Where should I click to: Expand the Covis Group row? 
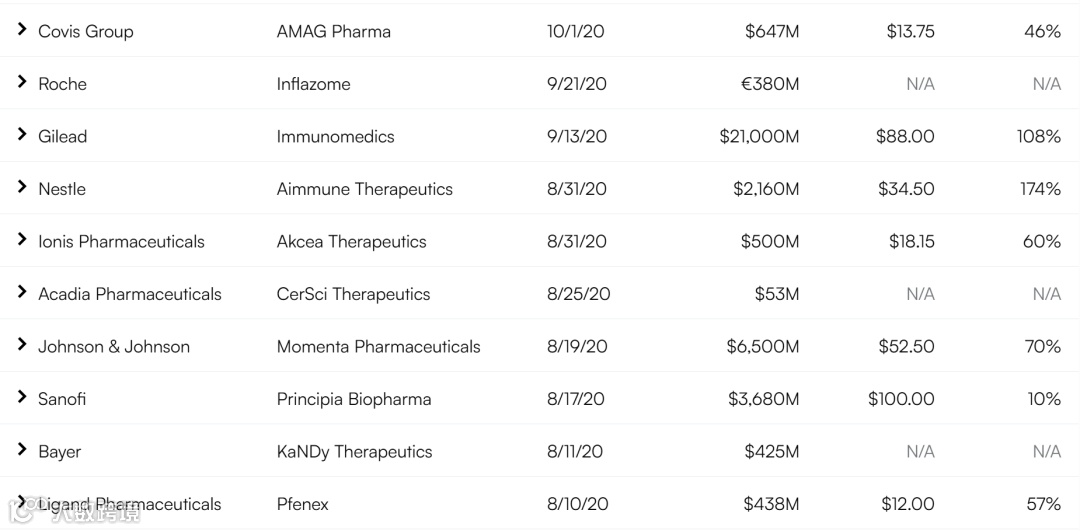[21, 30]
